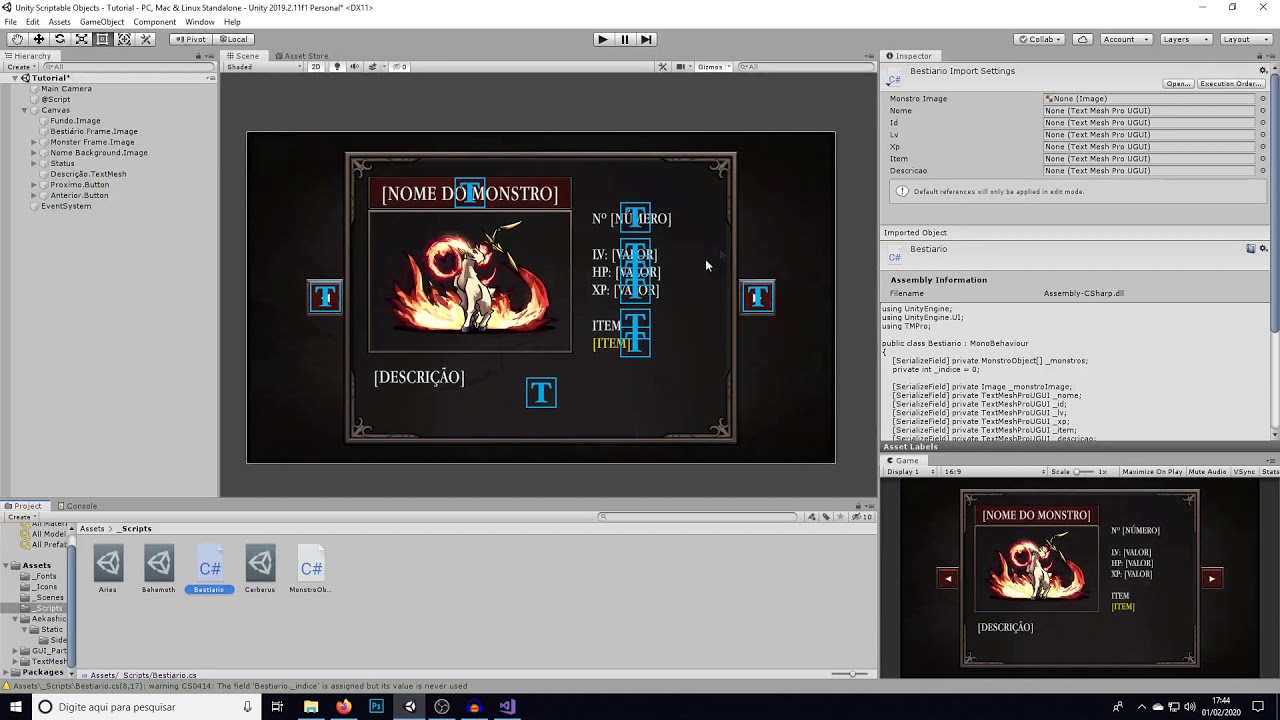
Task: Expand Proximo.Button in Hierarchy
Action: click(34, 185)
